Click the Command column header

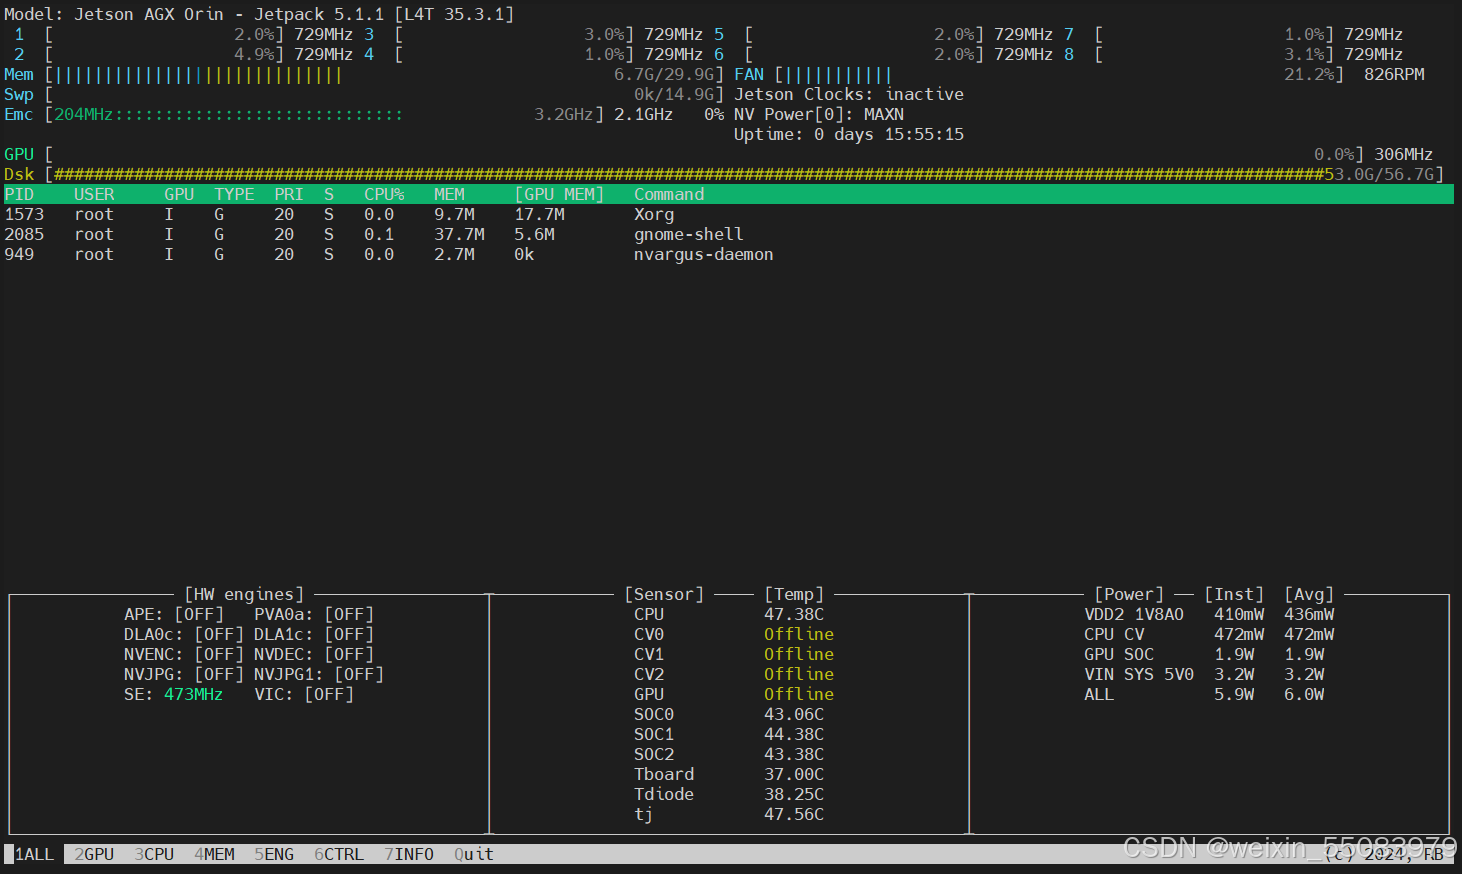point(669,194)
